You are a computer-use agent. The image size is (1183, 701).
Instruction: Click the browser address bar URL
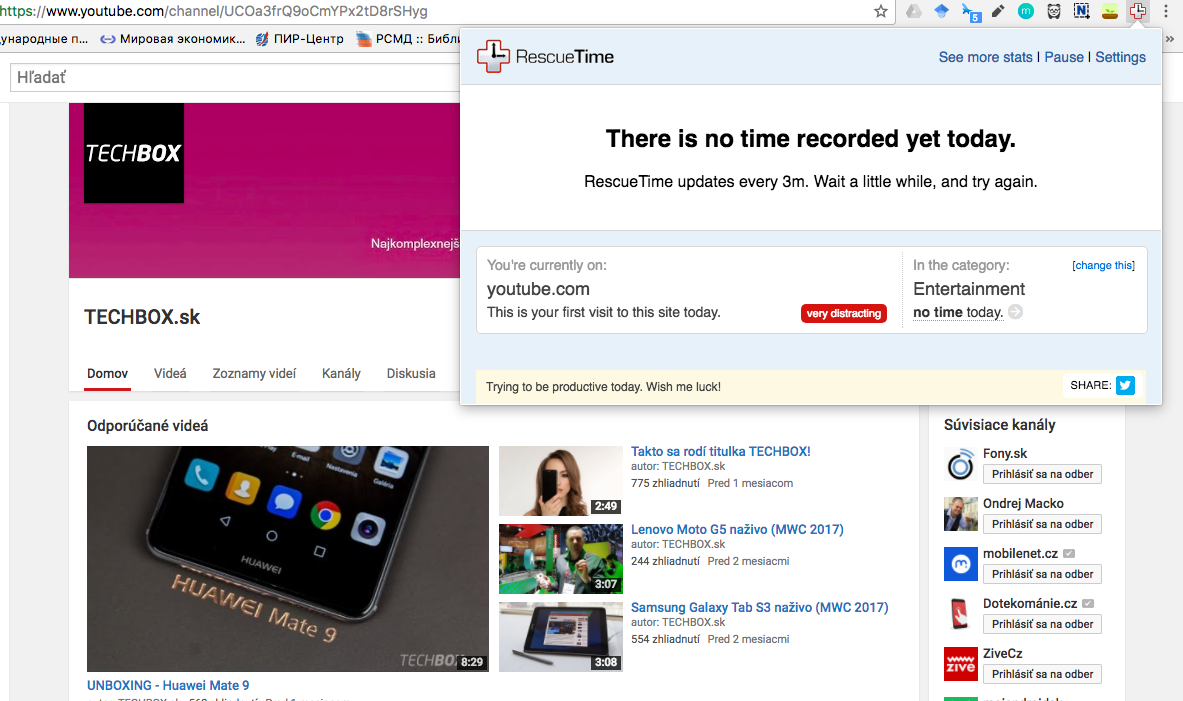tap(214, 11)
